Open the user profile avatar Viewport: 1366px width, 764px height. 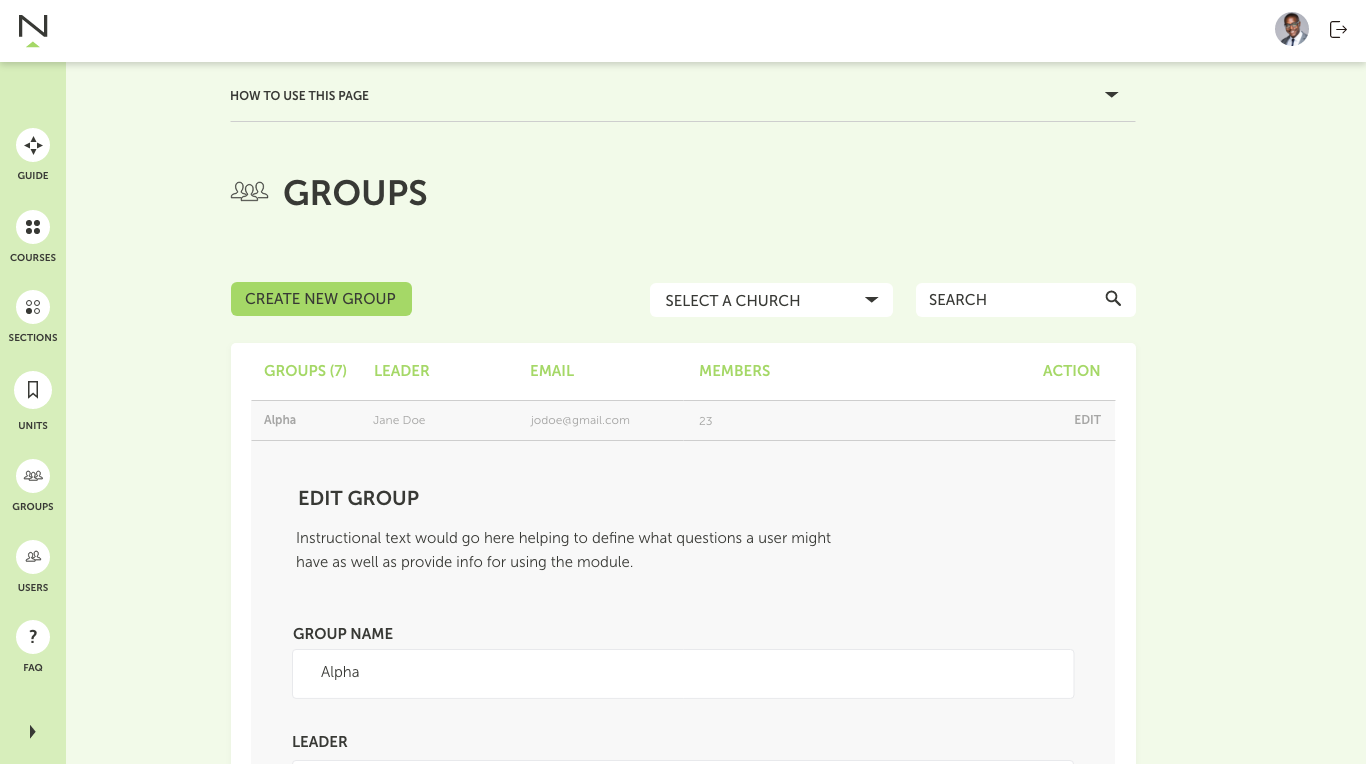tap(1292, 29)
